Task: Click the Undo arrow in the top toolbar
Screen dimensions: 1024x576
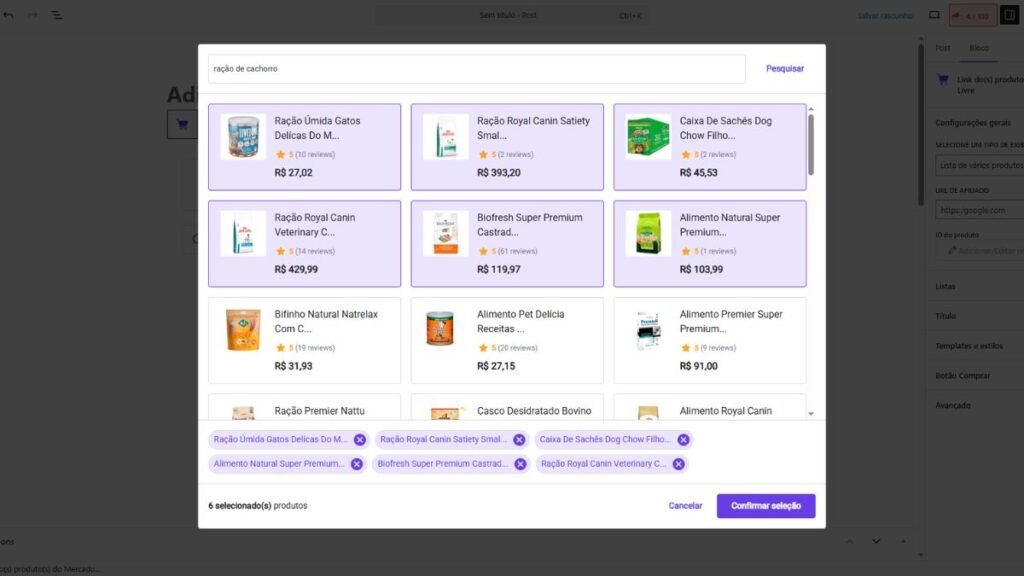Action: point(10,15)
